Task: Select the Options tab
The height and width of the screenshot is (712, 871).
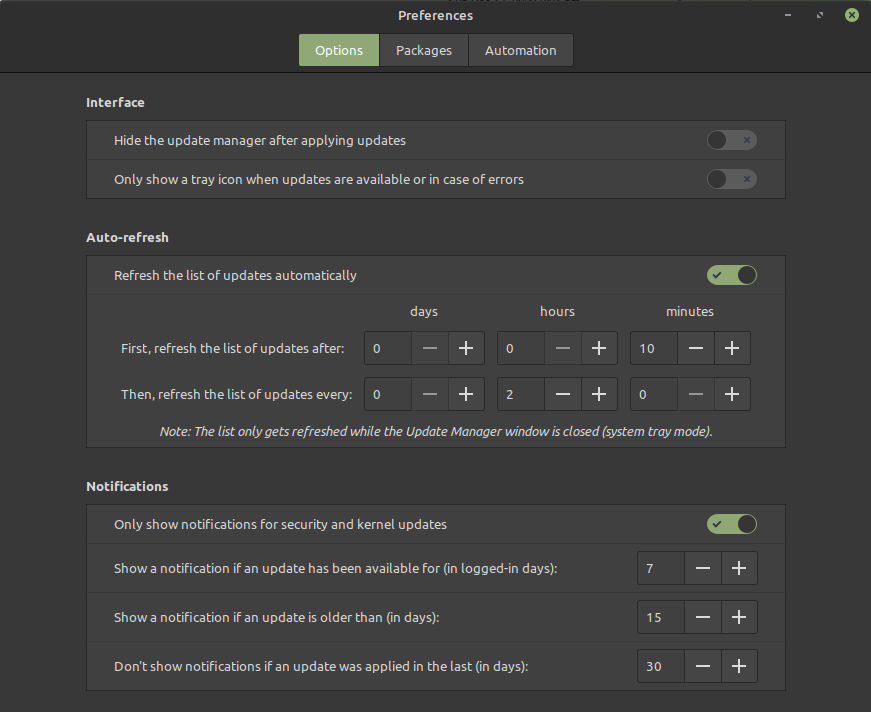Action: [339, 50]
